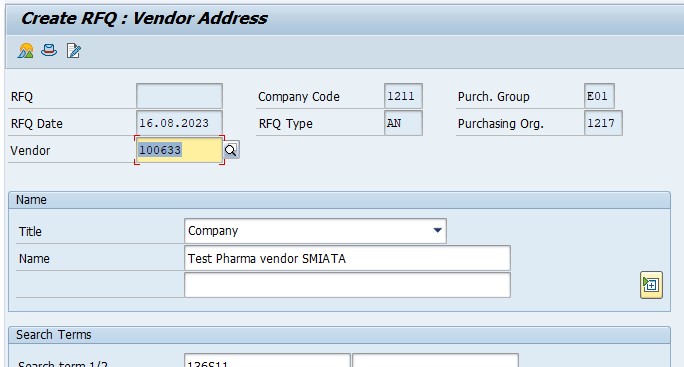Screen dimensions: 684x367
Task: Open the Vendor search help magnifier
Action: (x=231, y=150)
